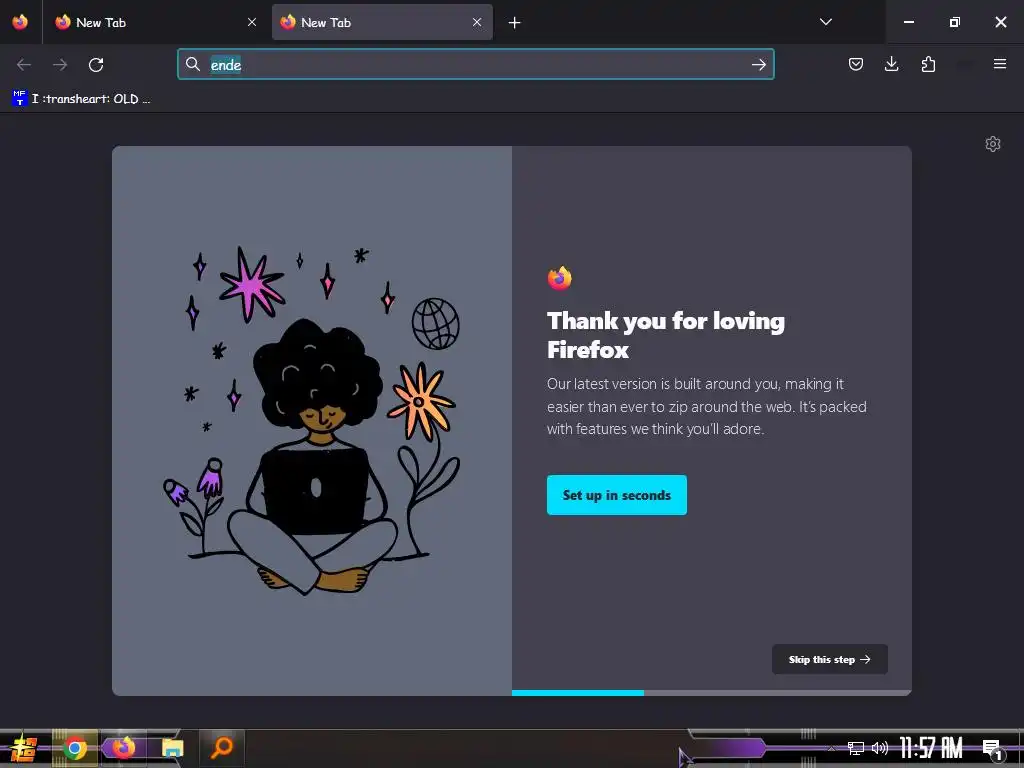Open a new tab with plus button
The width and height of the screenshot is (1024, 768).
pos(515,23)
